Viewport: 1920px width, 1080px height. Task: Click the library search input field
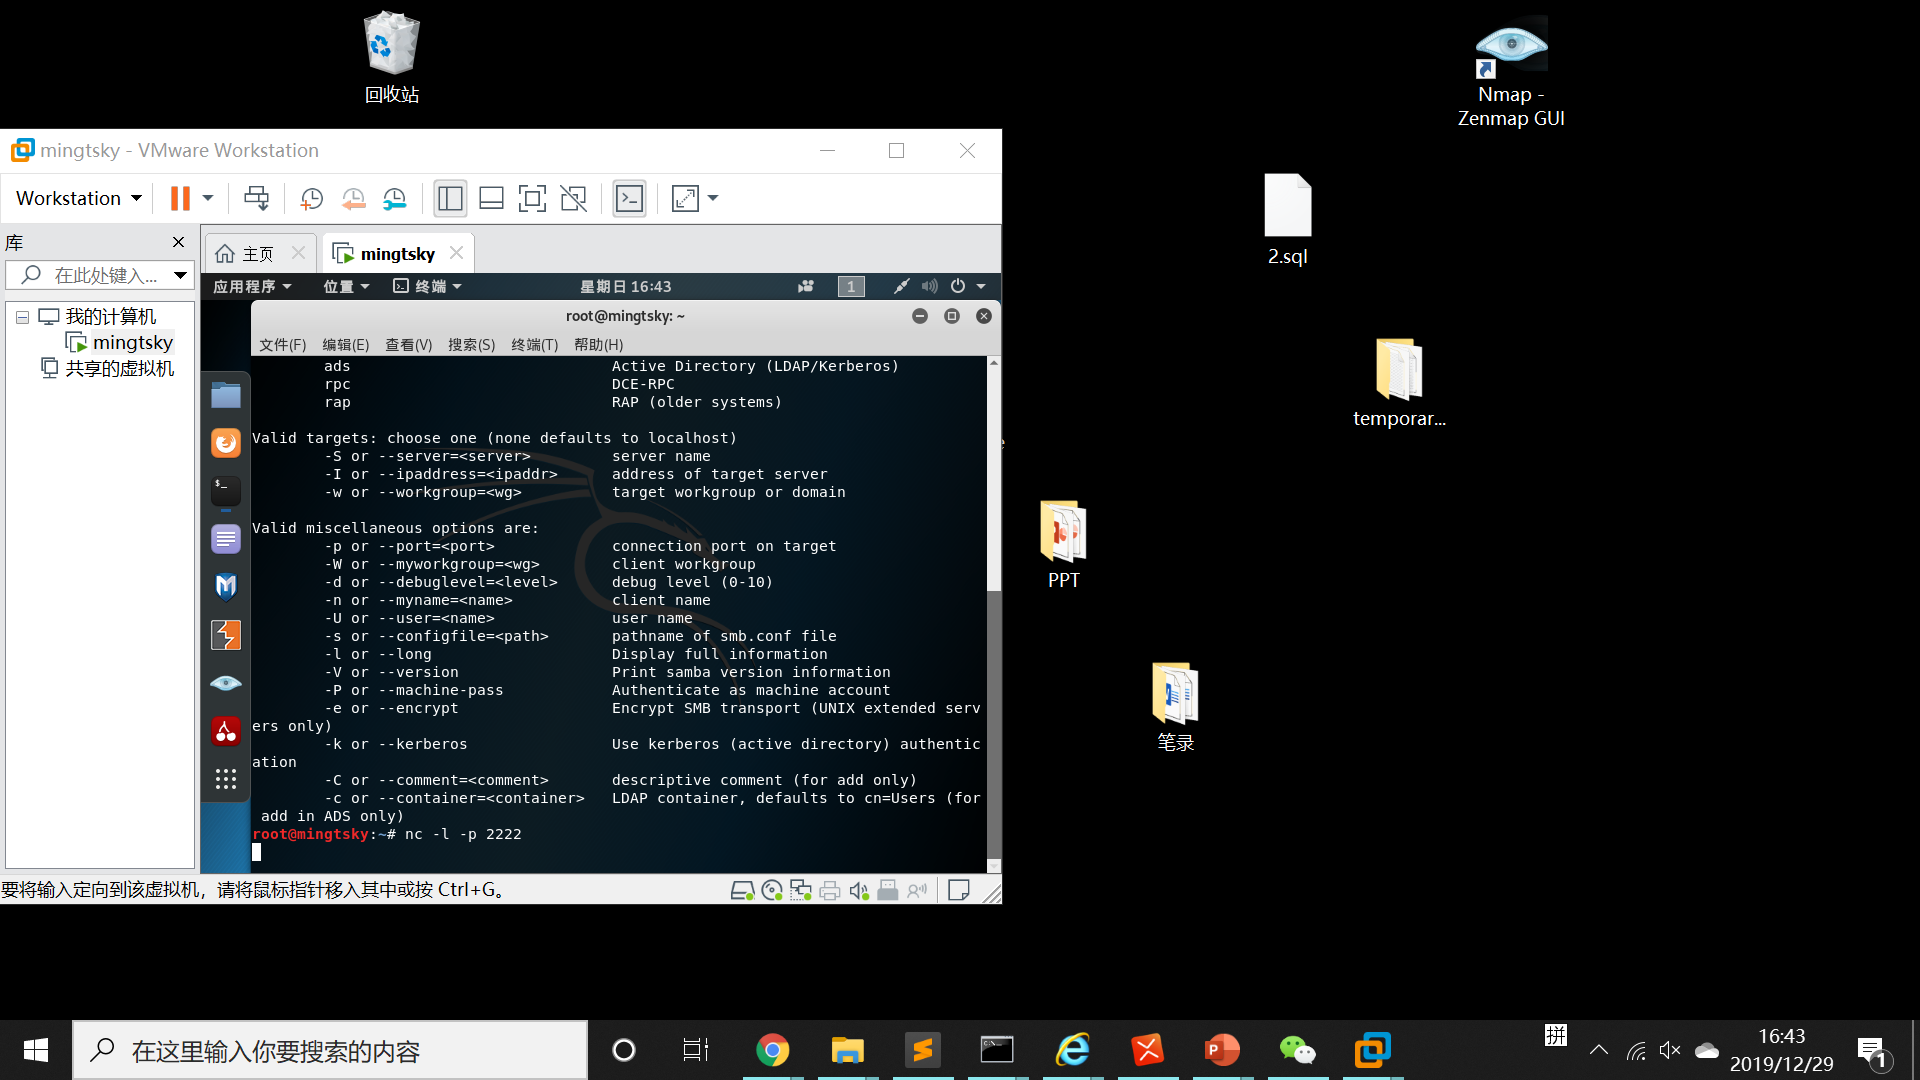coord(105,275)
